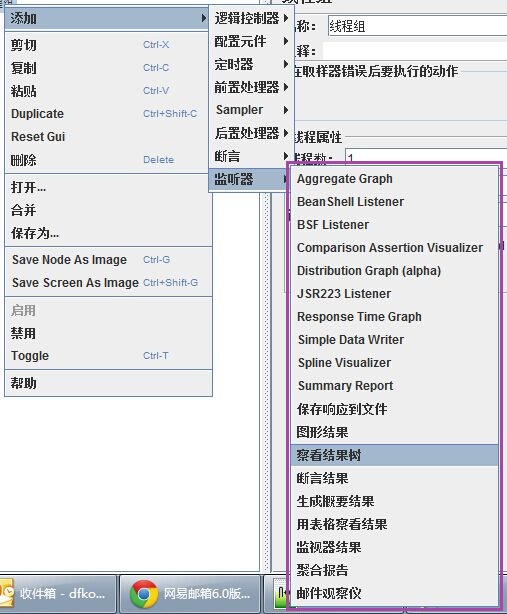Viewport: 507px width, 614px height.
Task: Select 禁用 menu item
Action: (108, 333)
